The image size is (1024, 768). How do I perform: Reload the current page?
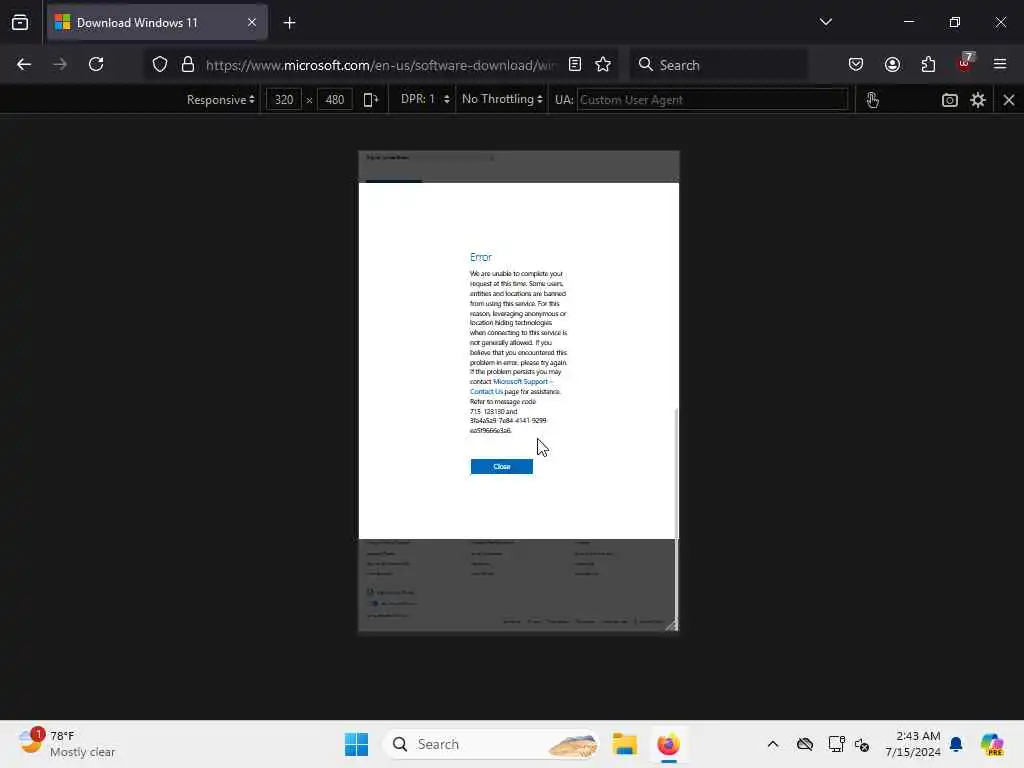point(96,65)
